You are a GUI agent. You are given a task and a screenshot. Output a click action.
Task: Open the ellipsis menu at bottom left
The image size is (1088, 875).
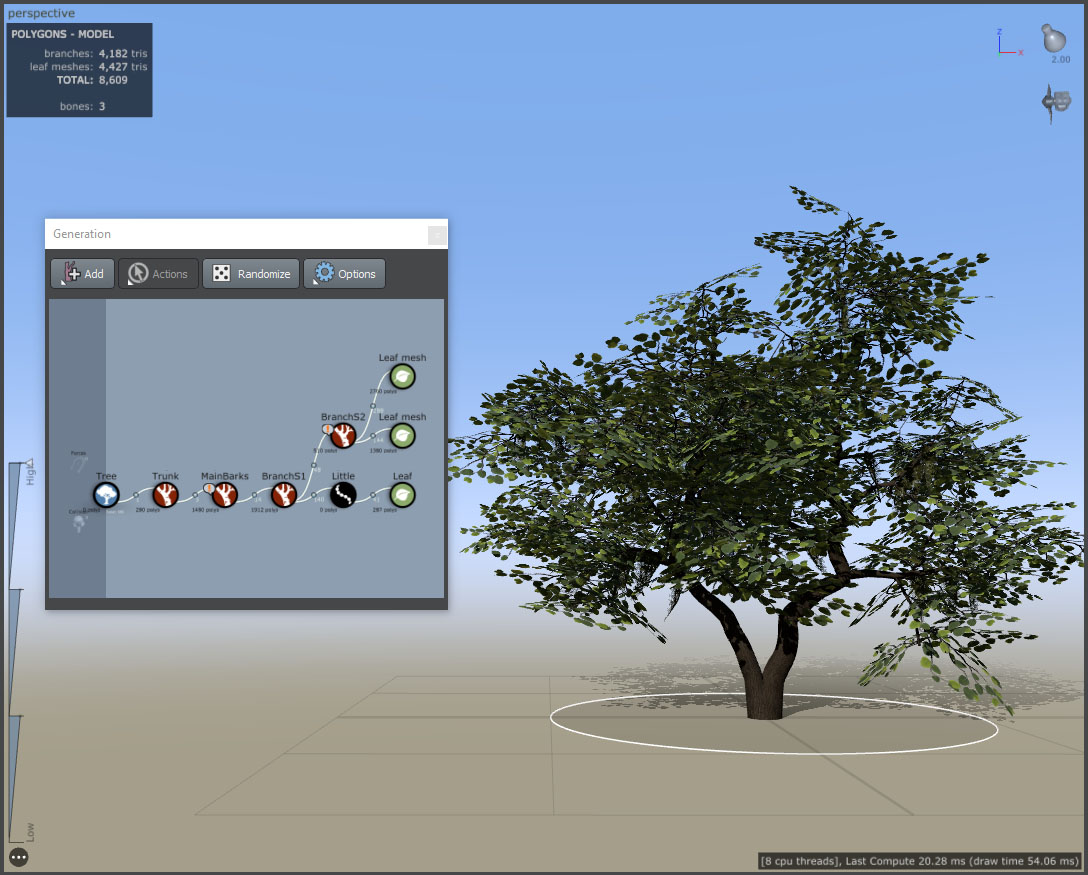[19, 858]
